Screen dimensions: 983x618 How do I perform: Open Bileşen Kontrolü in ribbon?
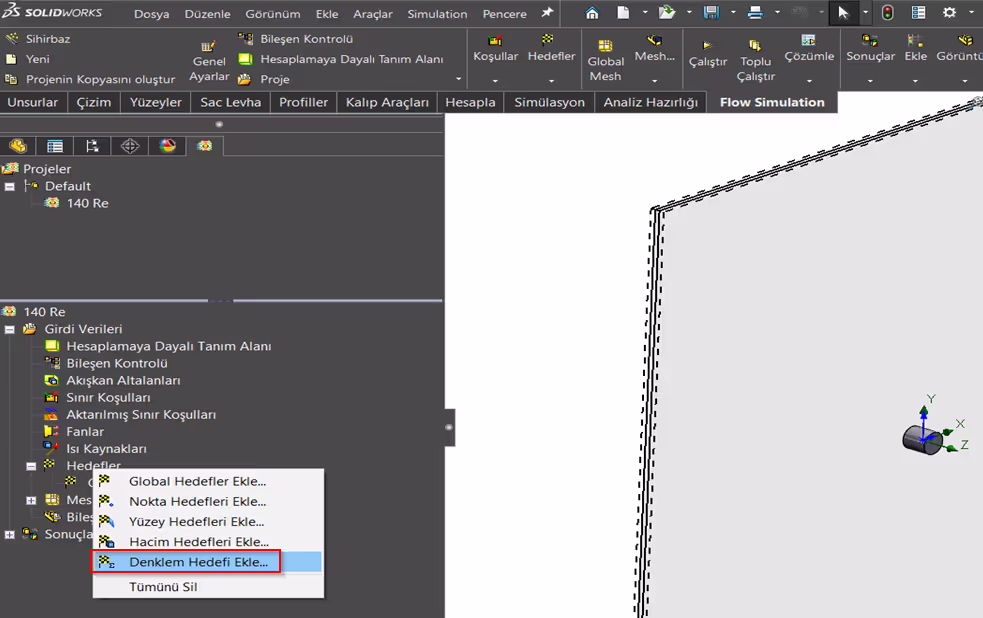pyautogui.click(x=296, y=39)
